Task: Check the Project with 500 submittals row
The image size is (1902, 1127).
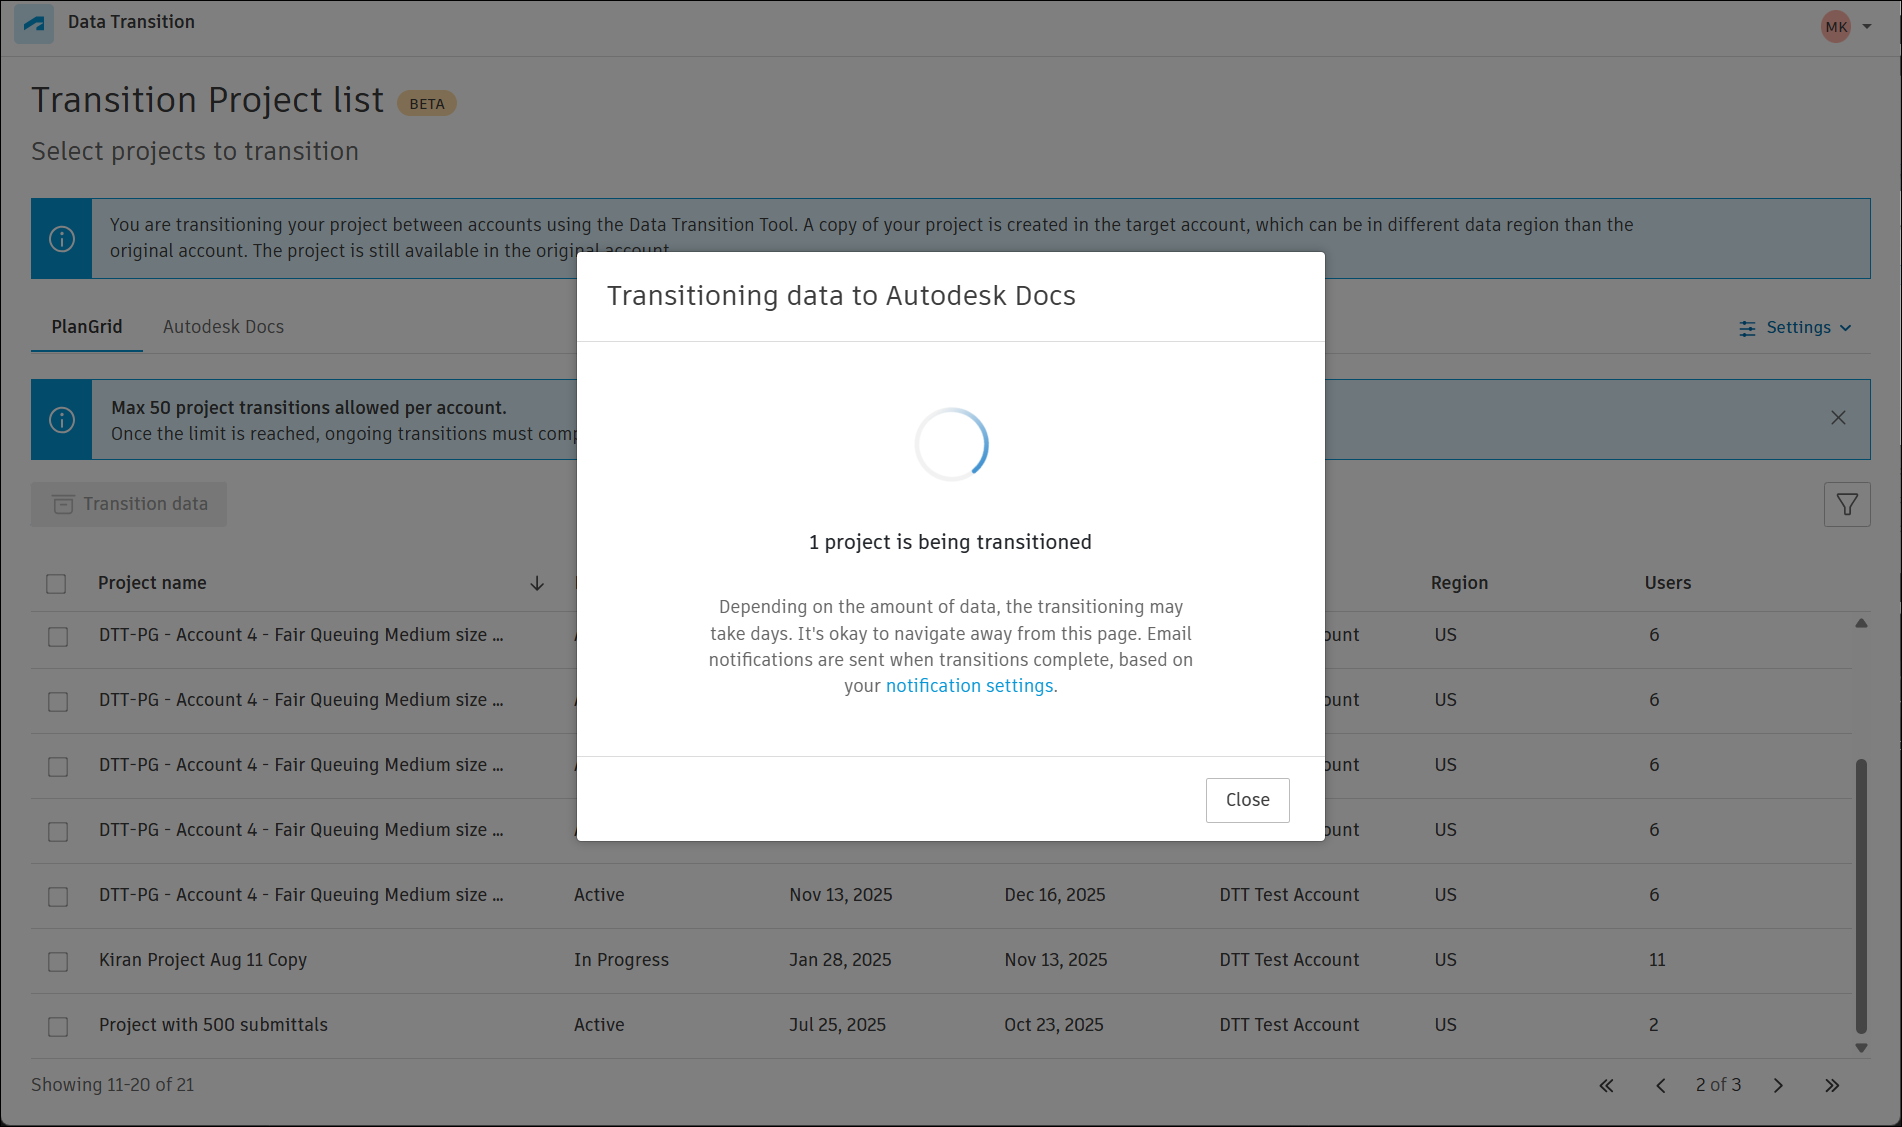Action: click(58, 1026)
